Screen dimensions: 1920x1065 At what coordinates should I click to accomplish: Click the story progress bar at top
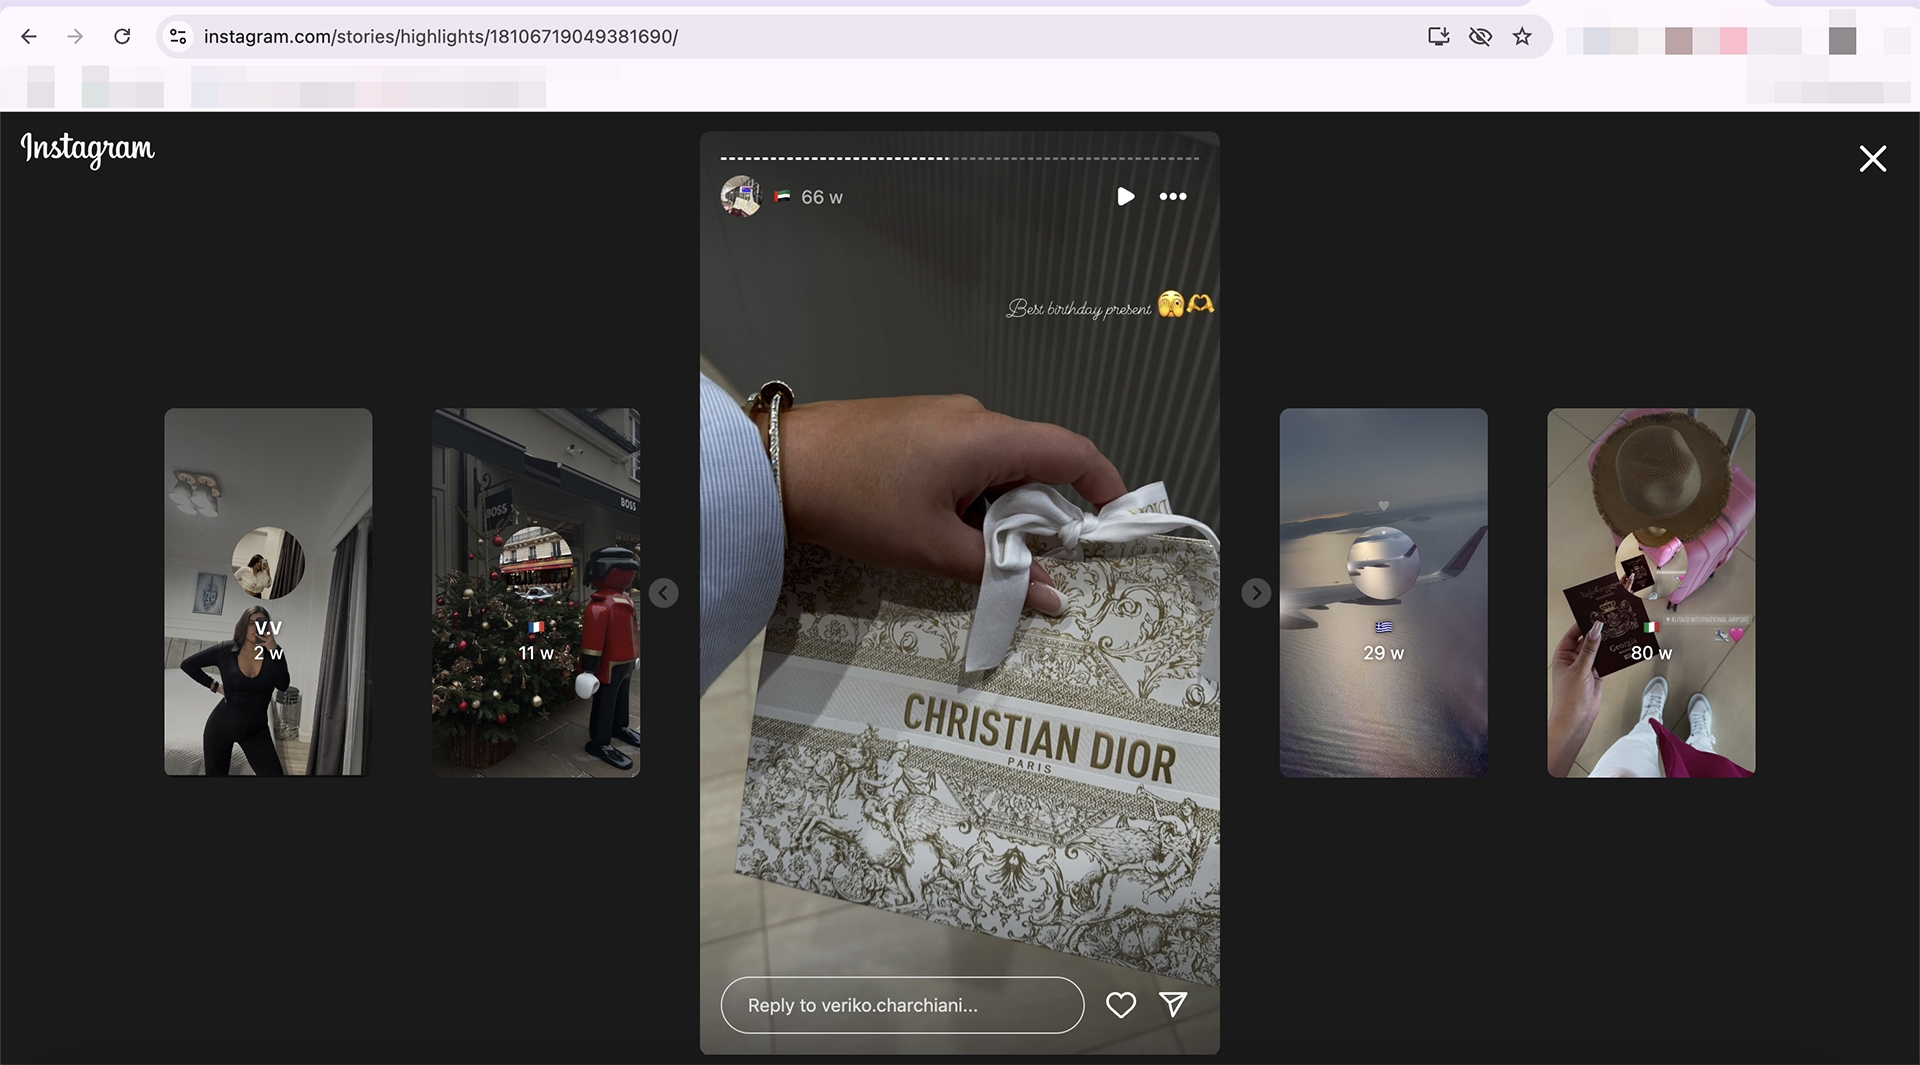pos(960,158)
